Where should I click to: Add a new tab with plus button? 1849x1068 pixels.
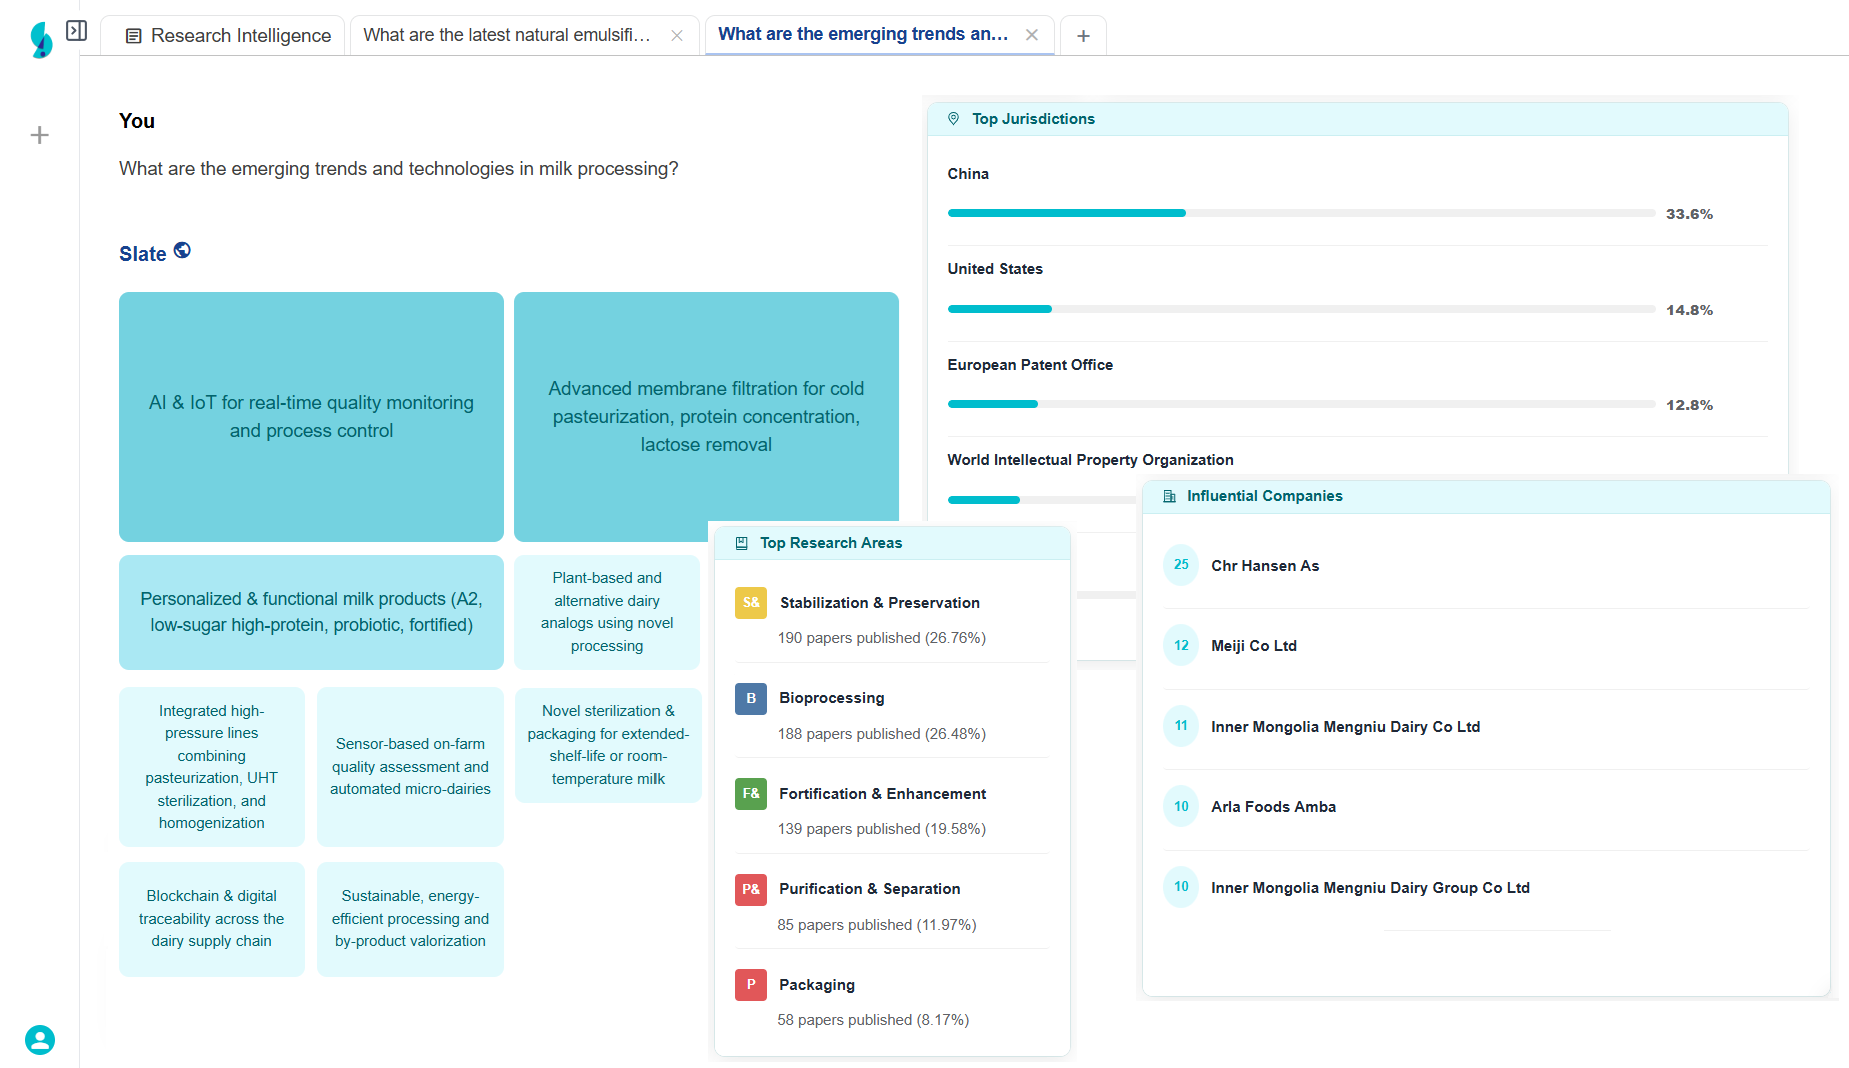pyautogui.click(x=1083, y=36)
